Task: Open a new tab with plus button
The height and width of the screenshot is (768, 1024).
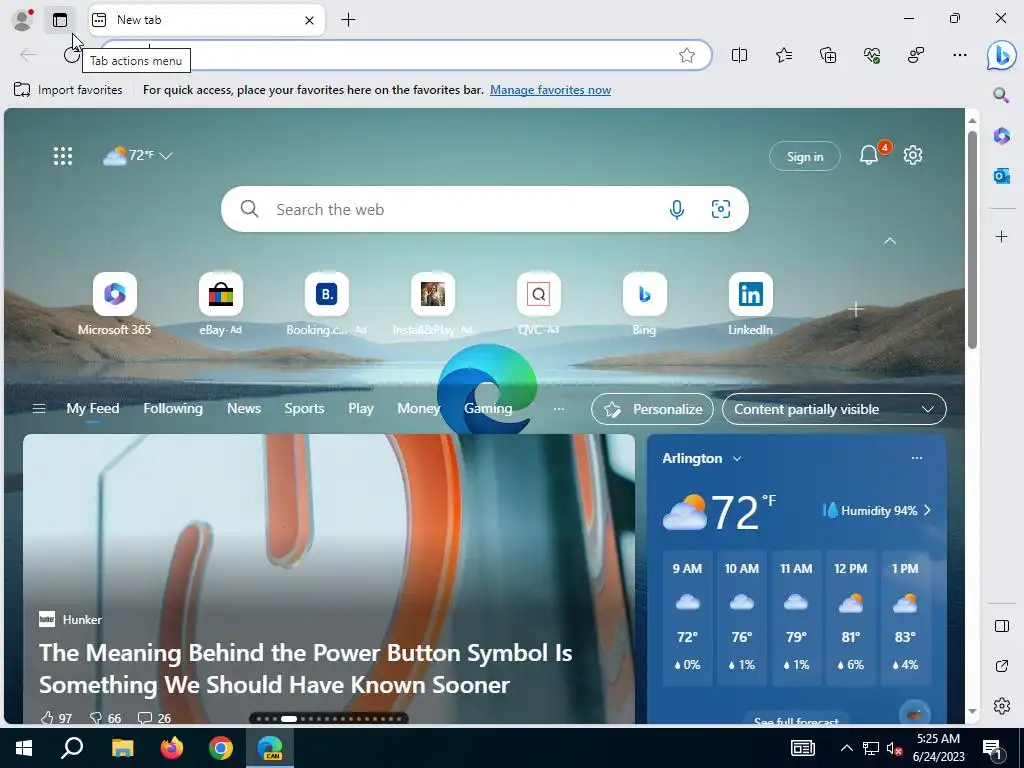Action: 349,20
